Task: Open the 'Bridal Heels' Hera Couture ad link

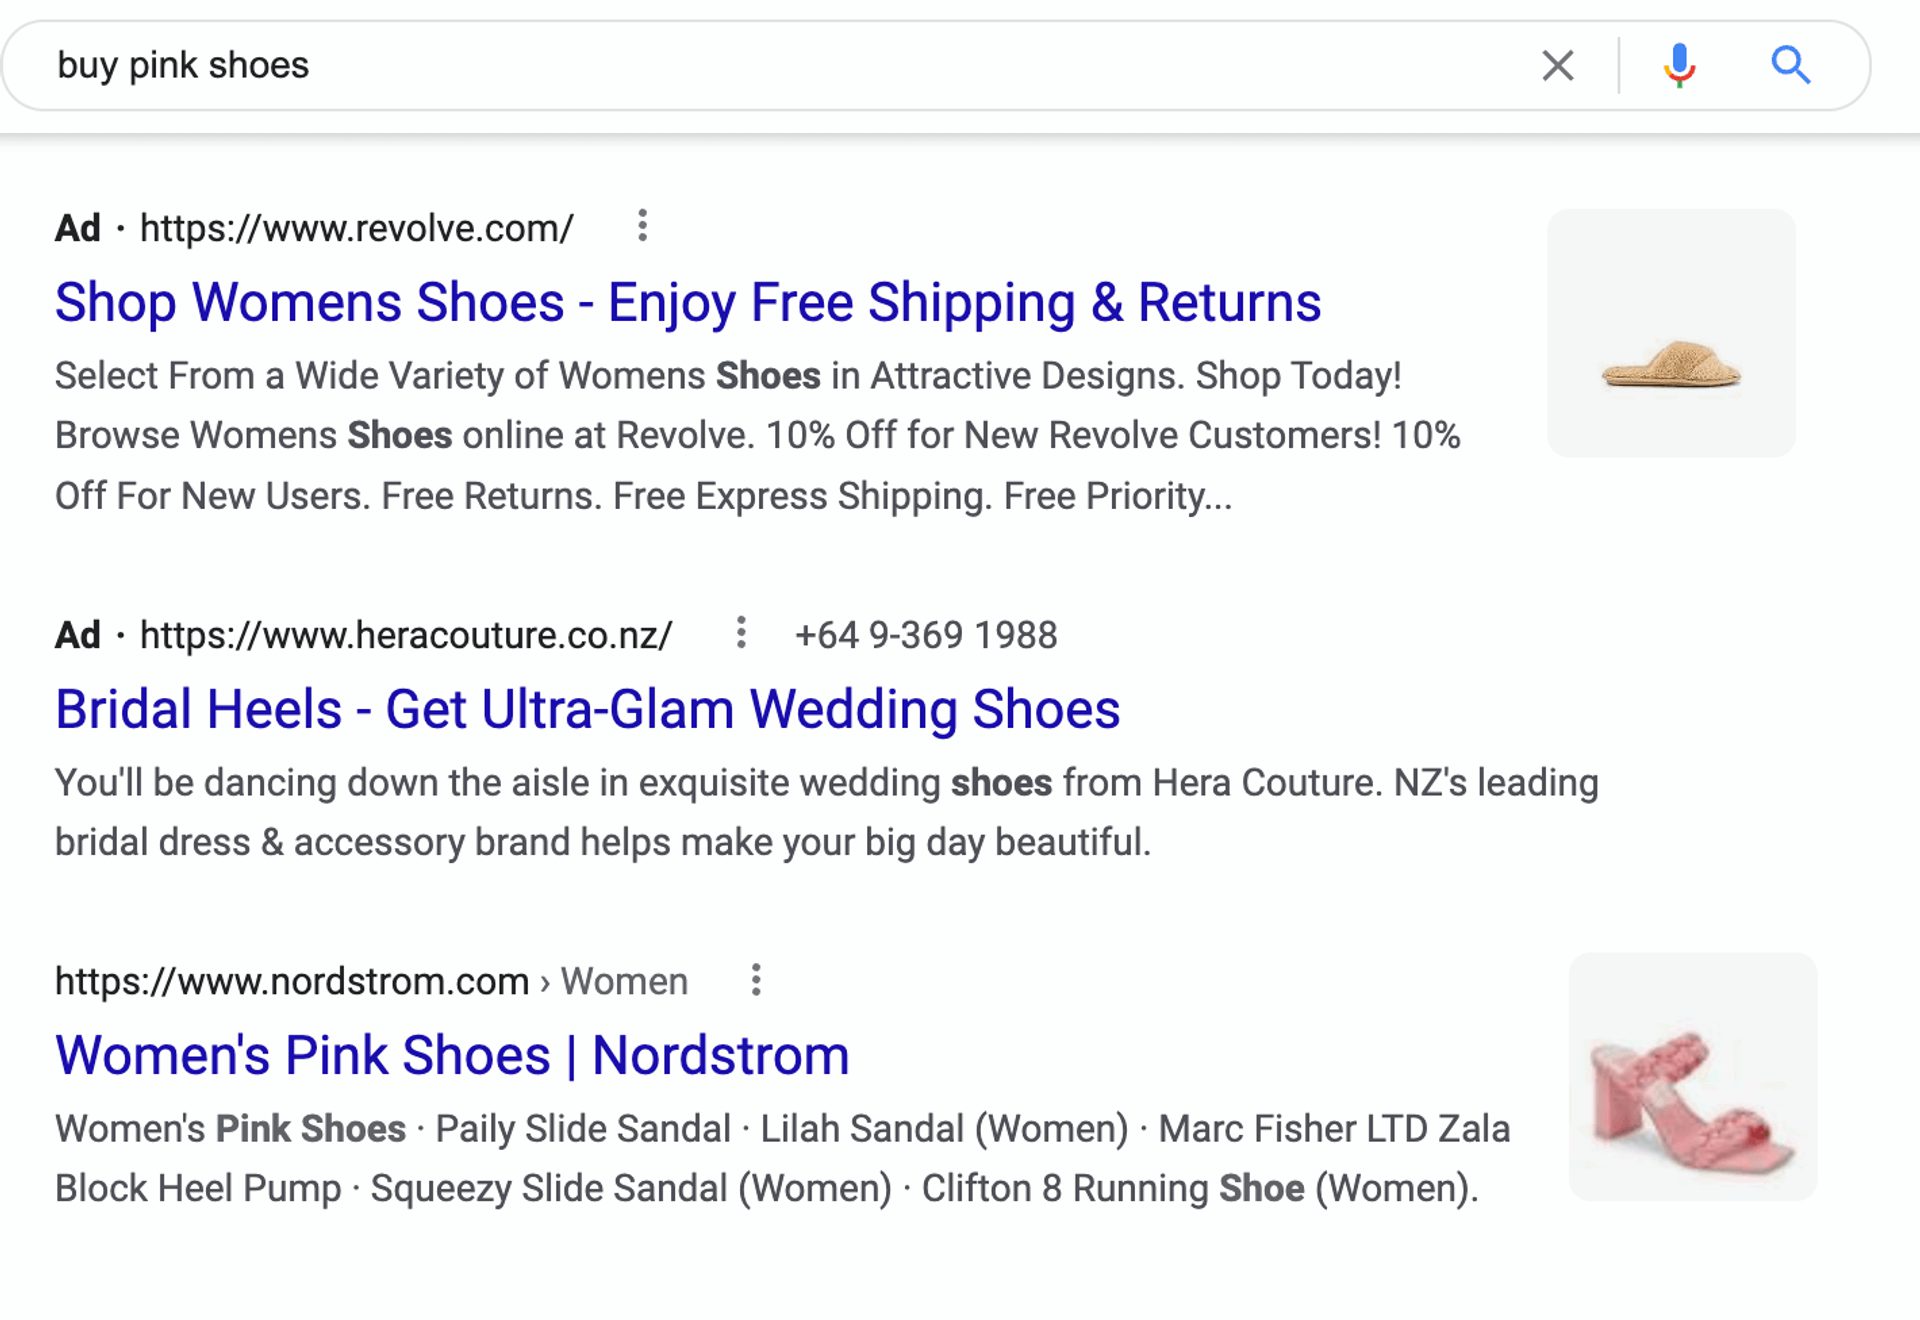Action: point(587,709)
